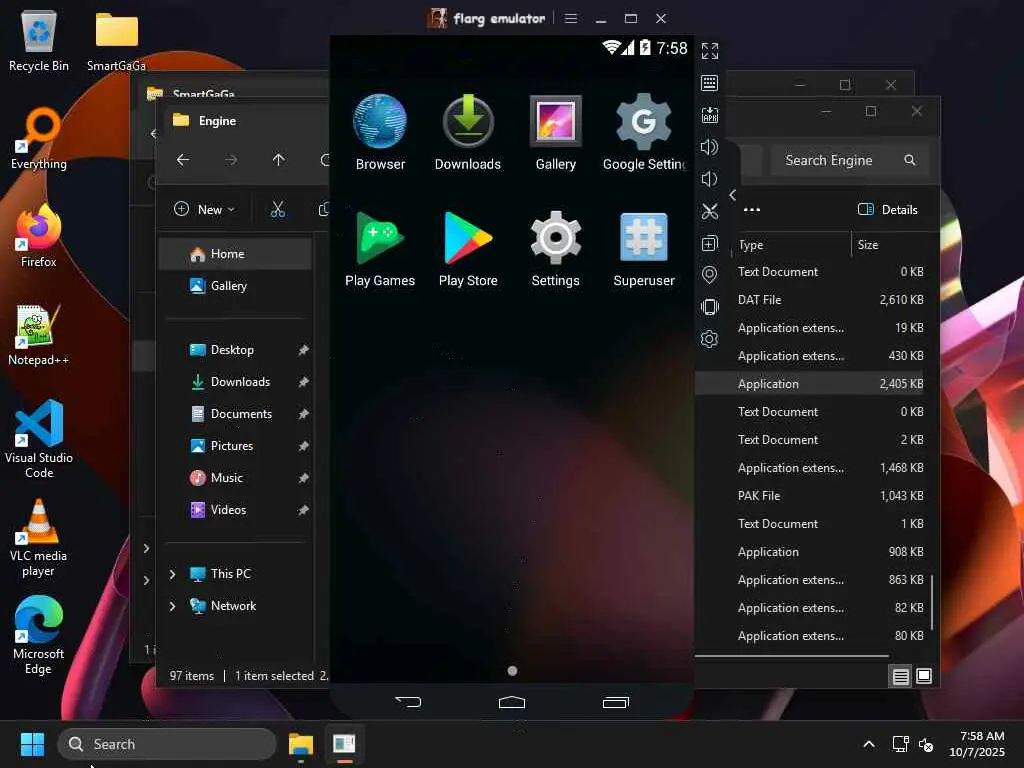Go up one folder in Engine window
This screenshot has height=768, width=1024.
click(279, 159)
